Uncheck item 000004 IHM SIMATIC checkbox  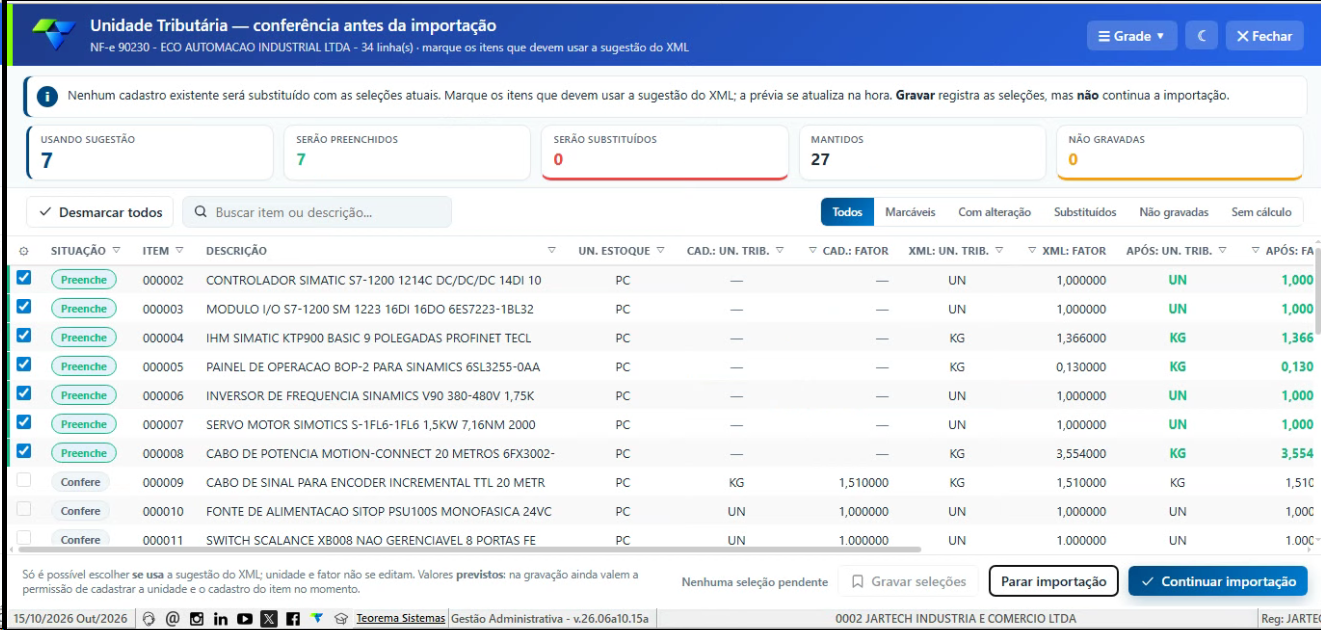pos(24,336)
